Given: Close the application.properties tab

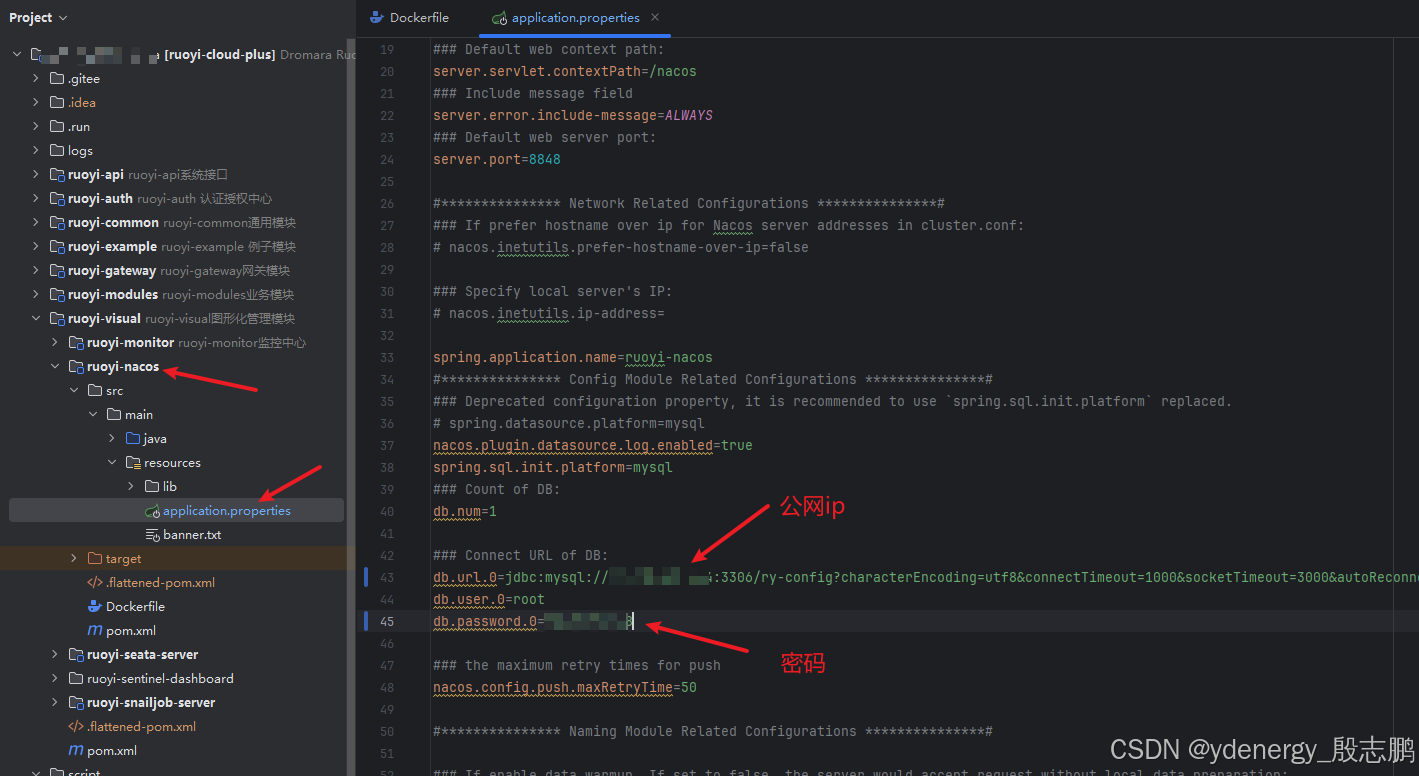Looking at the screenshot, I should pyautogui.click(x=655, y=18).
